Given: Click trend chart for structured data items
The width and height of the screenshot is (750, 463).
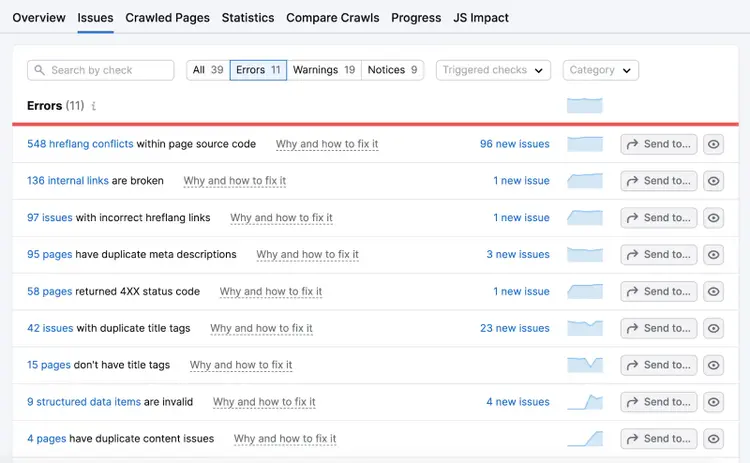Looking at the screenshot, I should [x=585, y=402].
